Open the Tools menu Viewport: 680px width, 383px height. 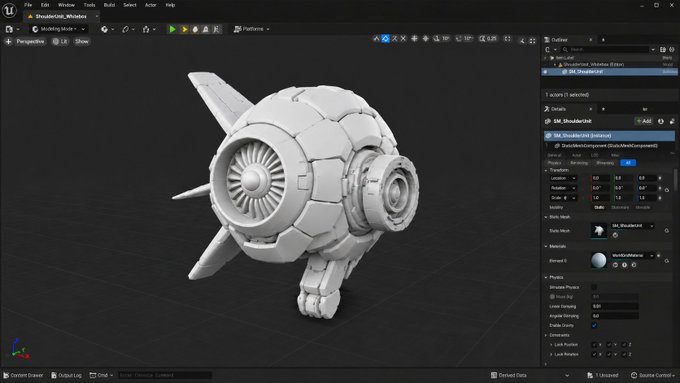(89, 5)
